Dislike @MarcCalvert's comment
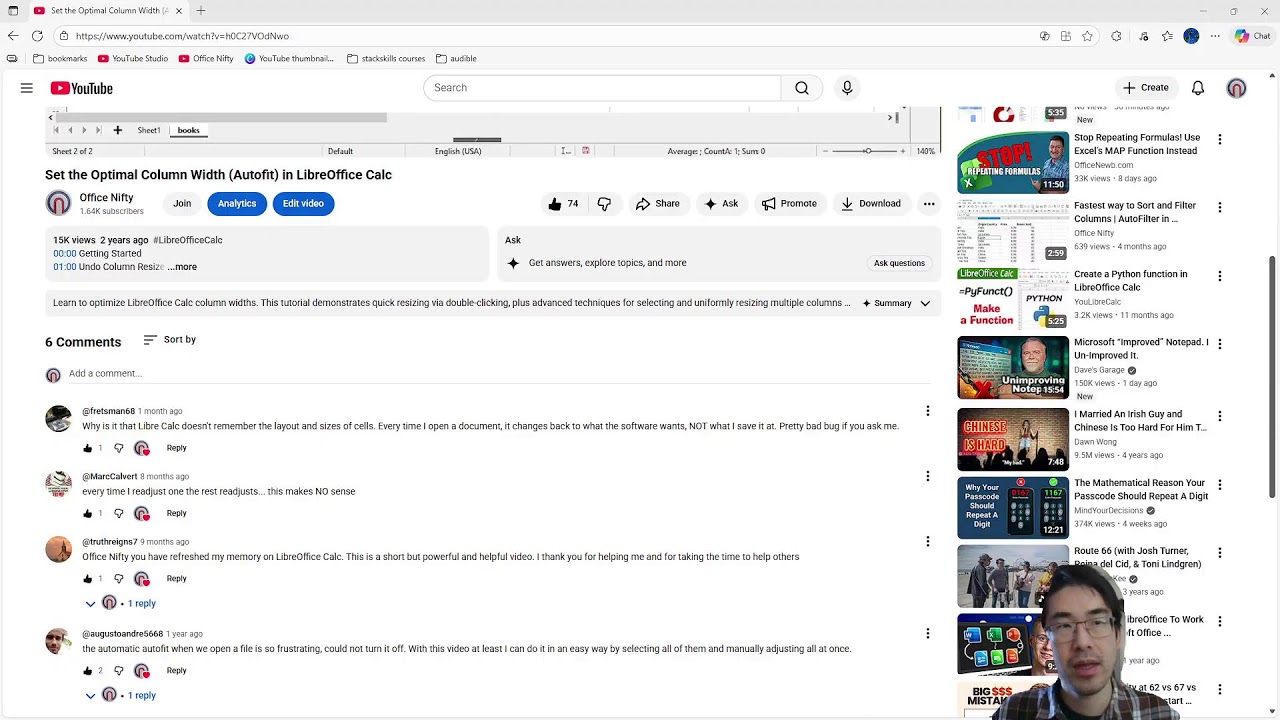 coord(118,513)
